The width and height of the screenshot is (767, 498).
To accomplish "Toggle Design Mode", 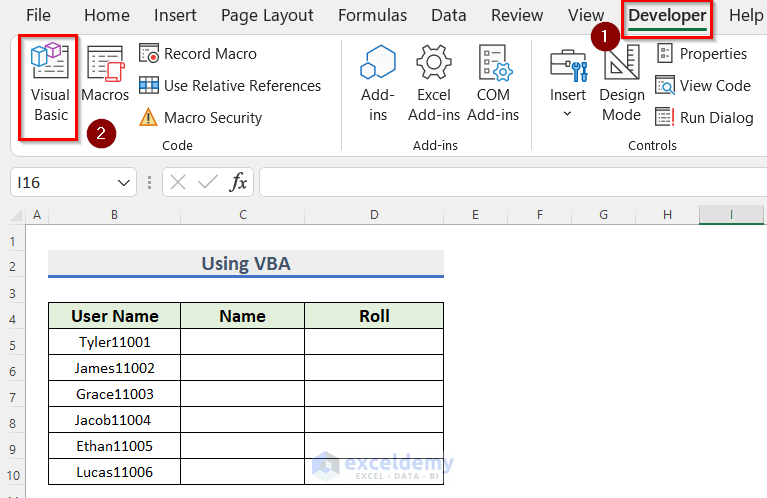I will coord(622,83).
